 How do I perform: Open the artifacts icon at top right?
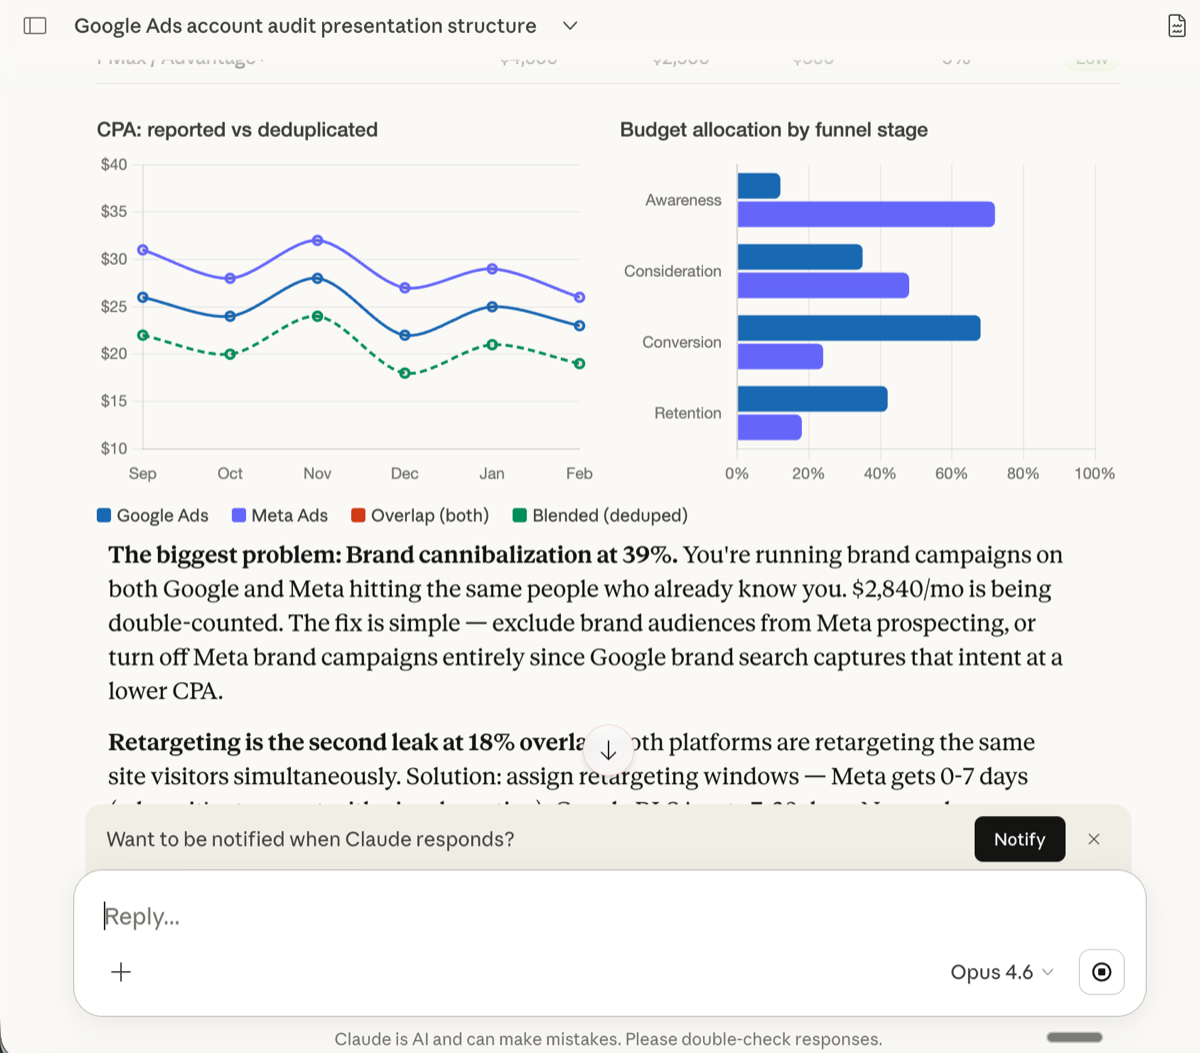(1178, 25)
